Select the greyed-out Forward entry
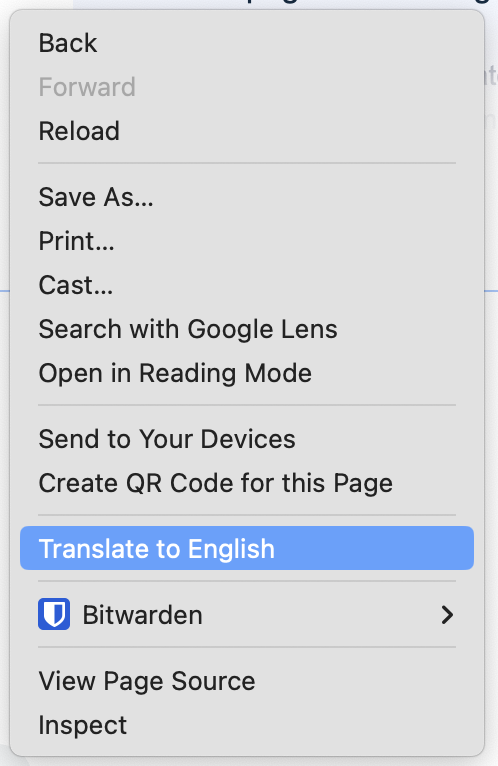Screen dimensions: 498x766 (x=247, y=87)
